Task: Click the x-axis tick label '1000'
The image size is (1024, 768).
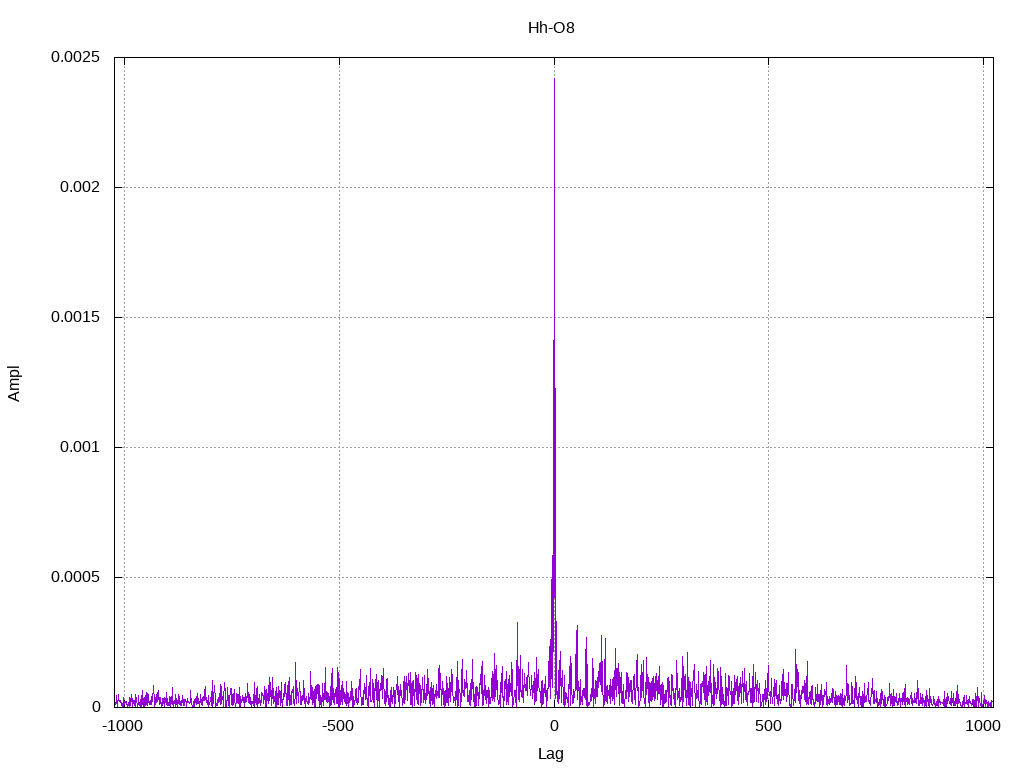Action: click(x=983, y=726)
